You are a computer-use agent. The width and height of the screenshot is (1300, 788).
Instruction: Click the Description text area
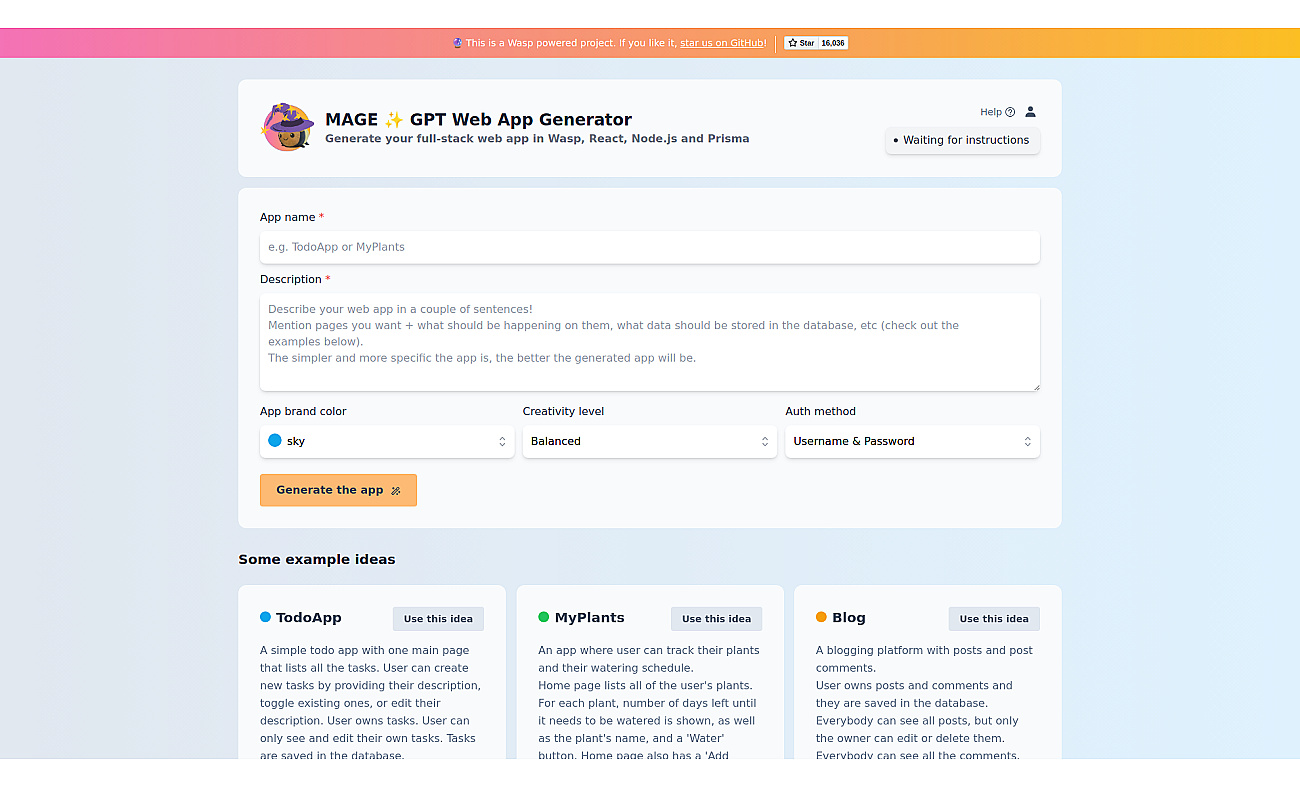[650, 342]
